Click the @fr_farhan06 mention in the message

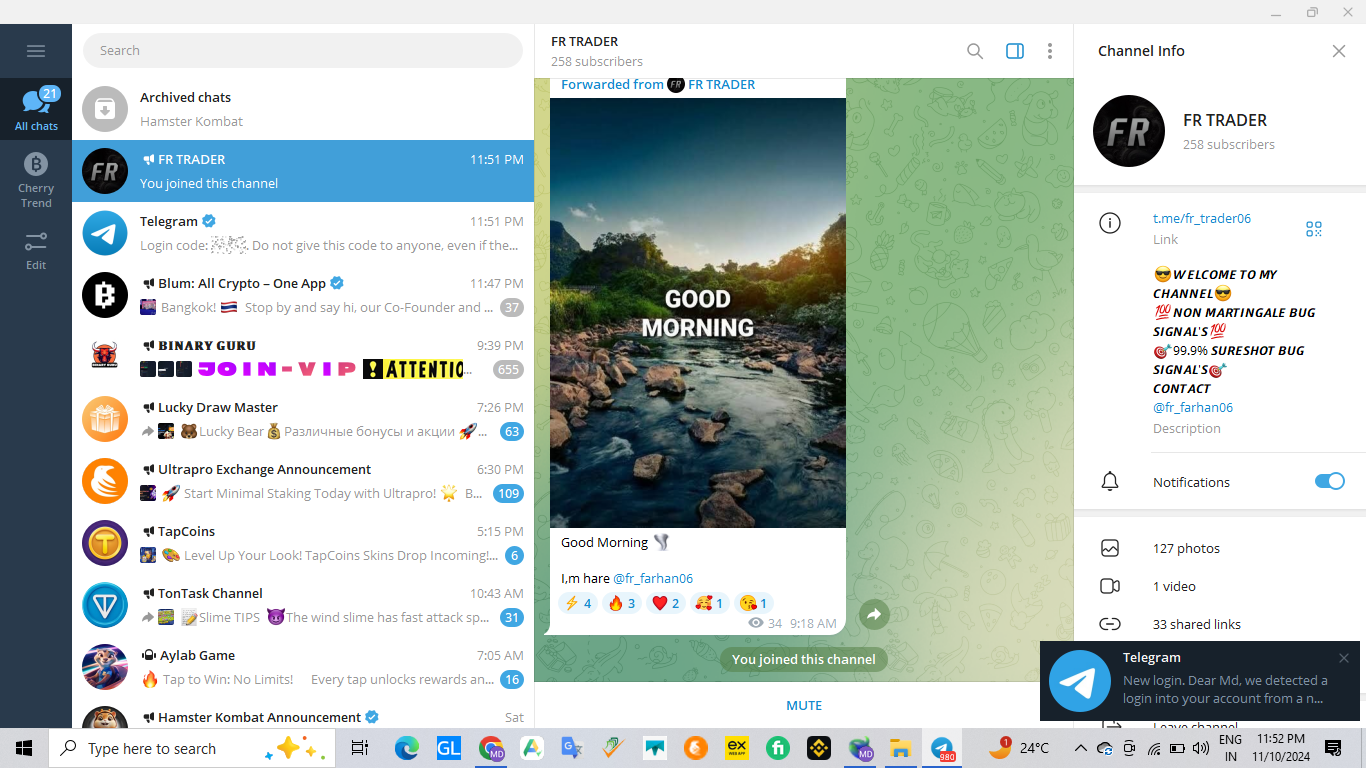653,578
